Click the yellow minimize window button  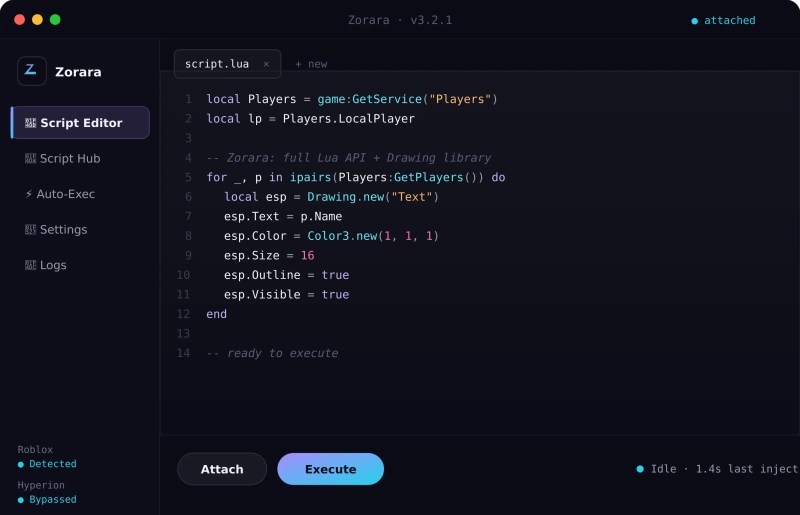click(37, 20)
